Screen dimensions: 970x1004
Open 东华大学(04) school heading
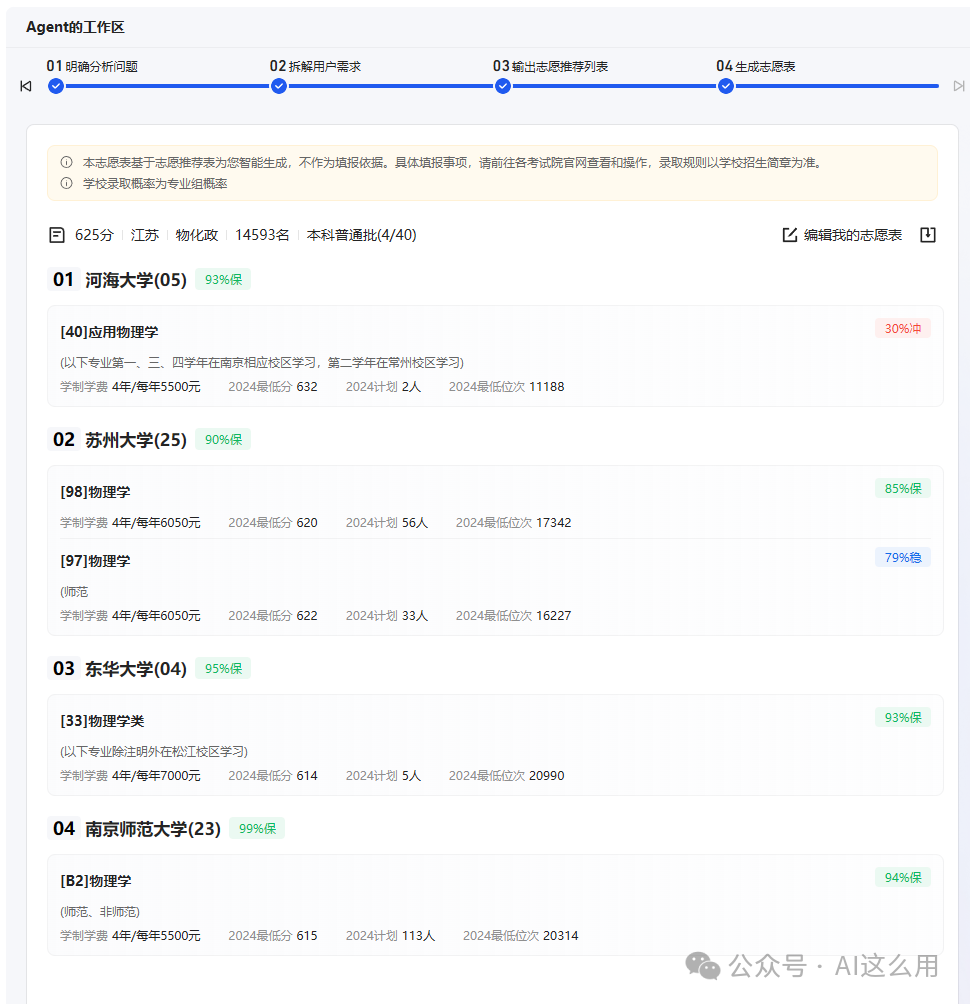(136, 669)
